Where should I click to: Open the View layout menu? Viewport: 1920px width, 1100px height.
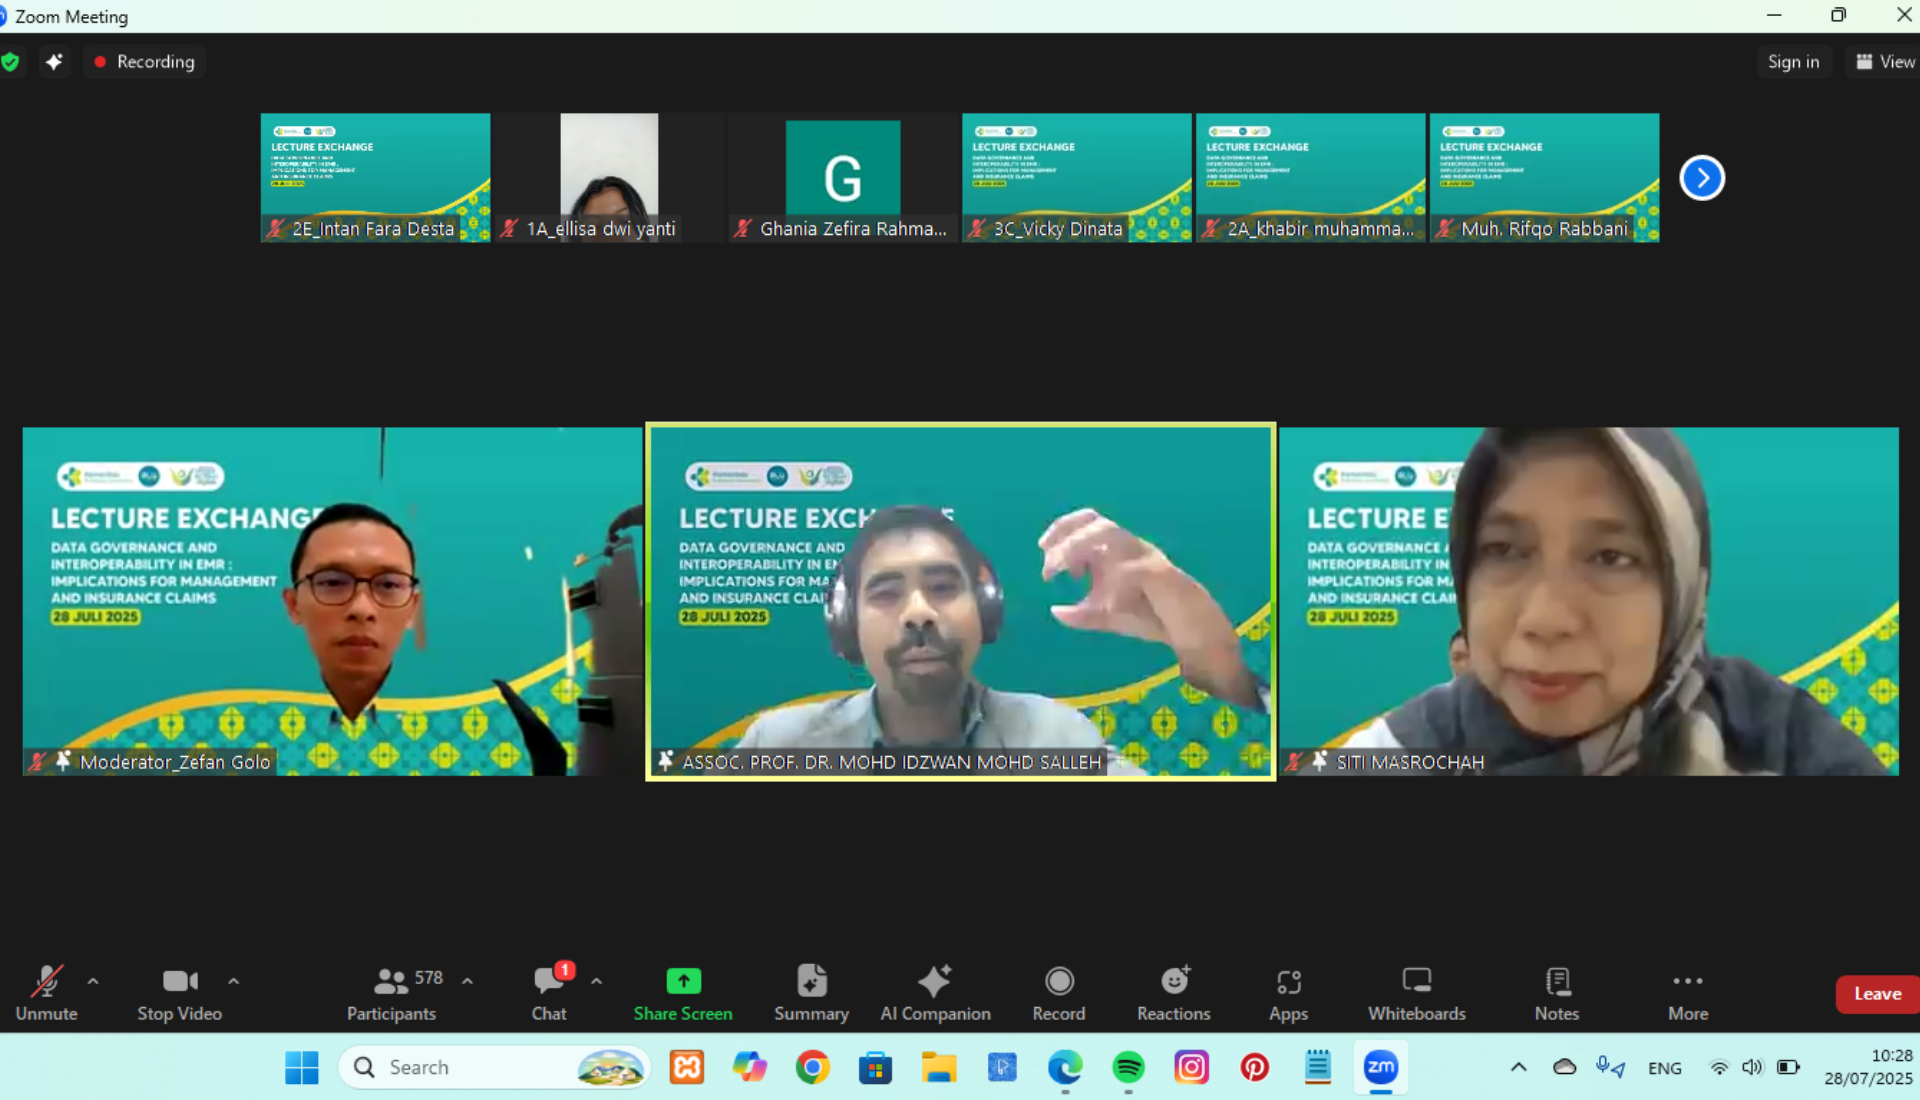coord(1885,61)
